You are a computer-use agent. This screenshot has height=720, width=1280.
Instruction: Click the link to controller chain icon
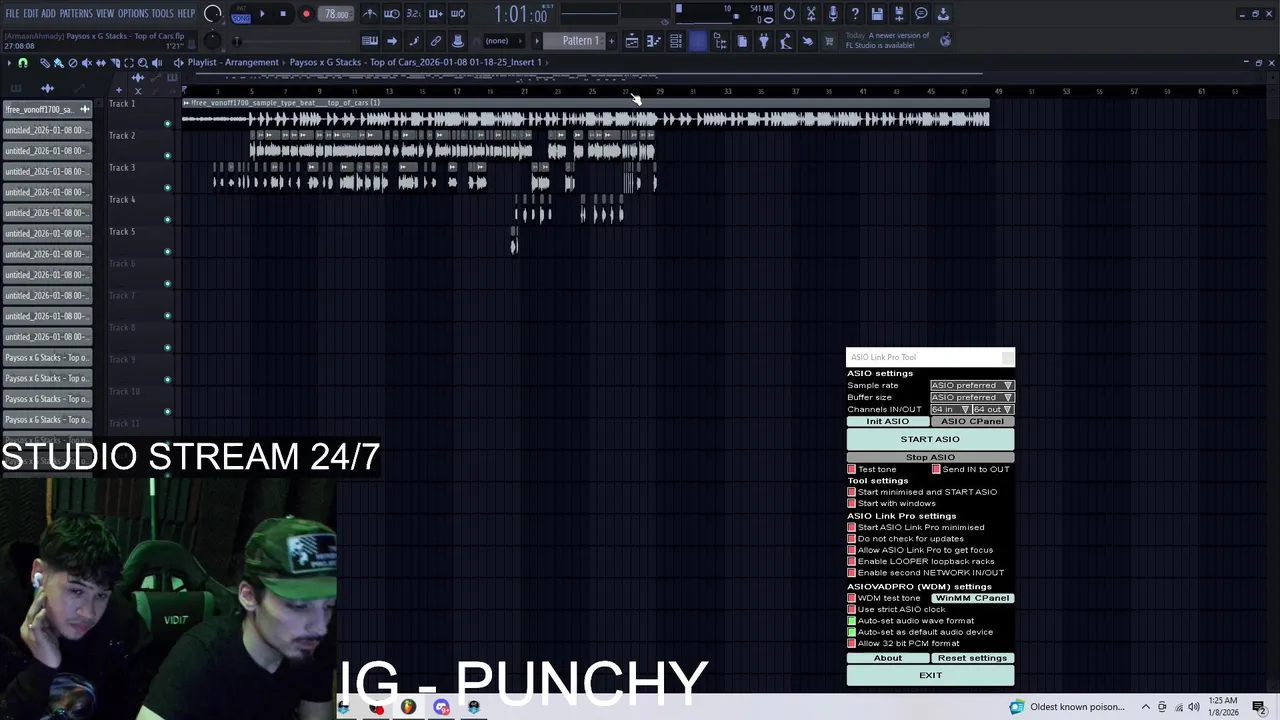click(436, 41)
